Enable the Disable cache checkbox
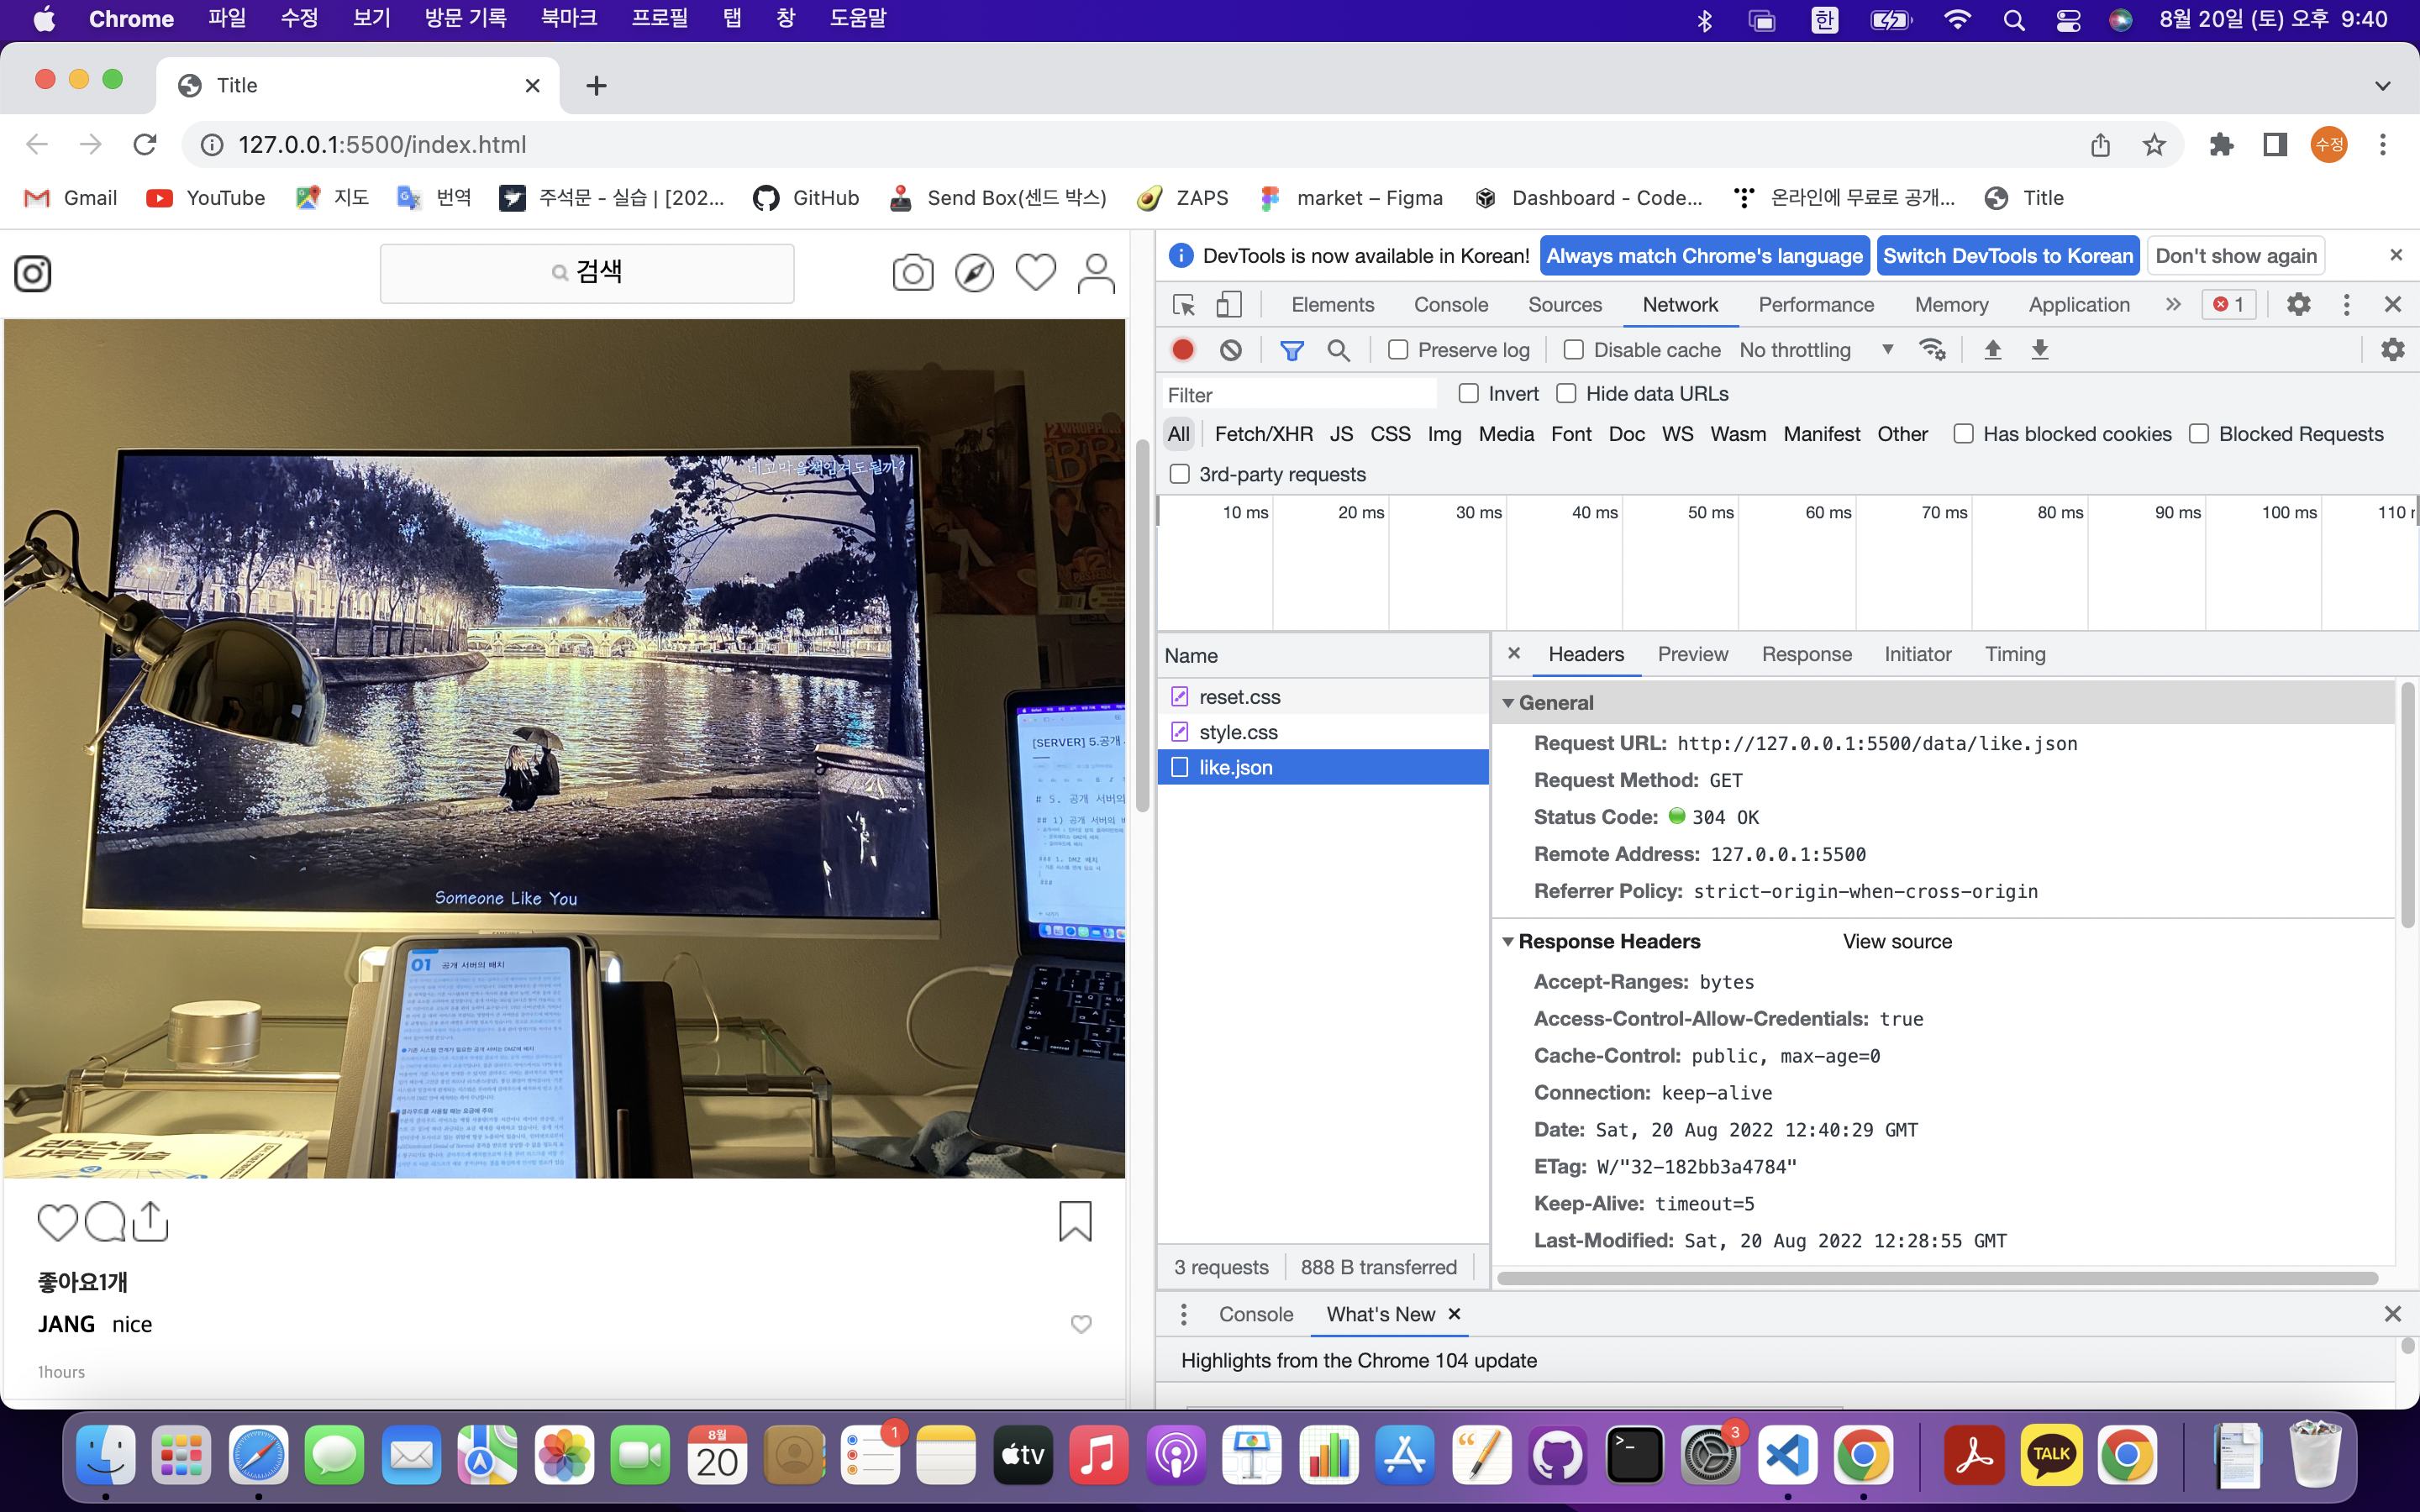The image size is (2420, 1512). pos(1573,350)
